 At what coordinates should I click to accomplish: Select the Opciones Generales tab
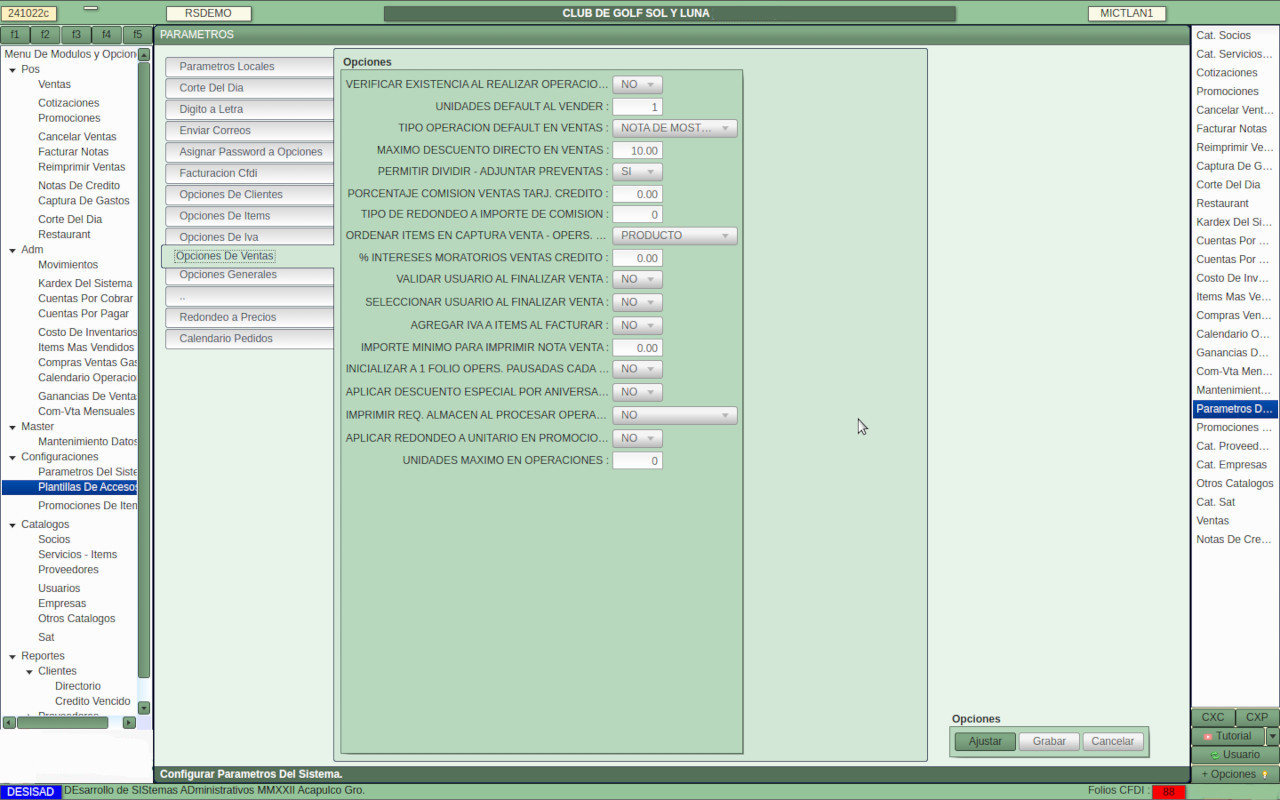249,275
